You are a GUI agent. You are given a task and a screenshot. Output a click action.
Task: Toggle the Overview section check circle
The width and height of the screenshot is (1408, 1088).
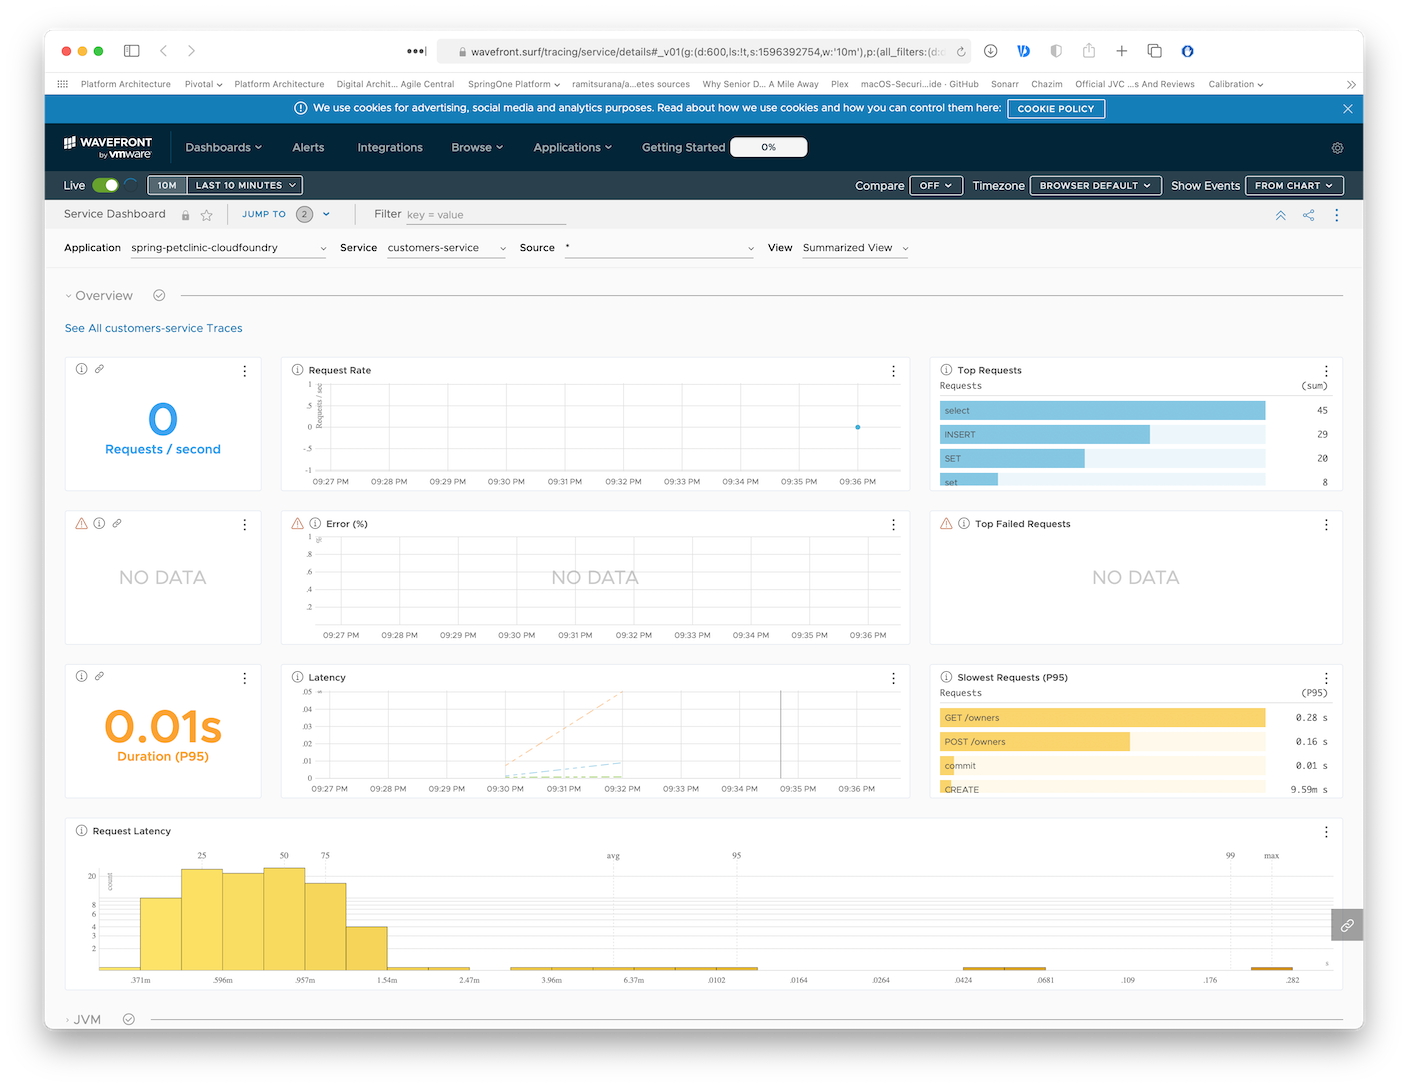159,296
